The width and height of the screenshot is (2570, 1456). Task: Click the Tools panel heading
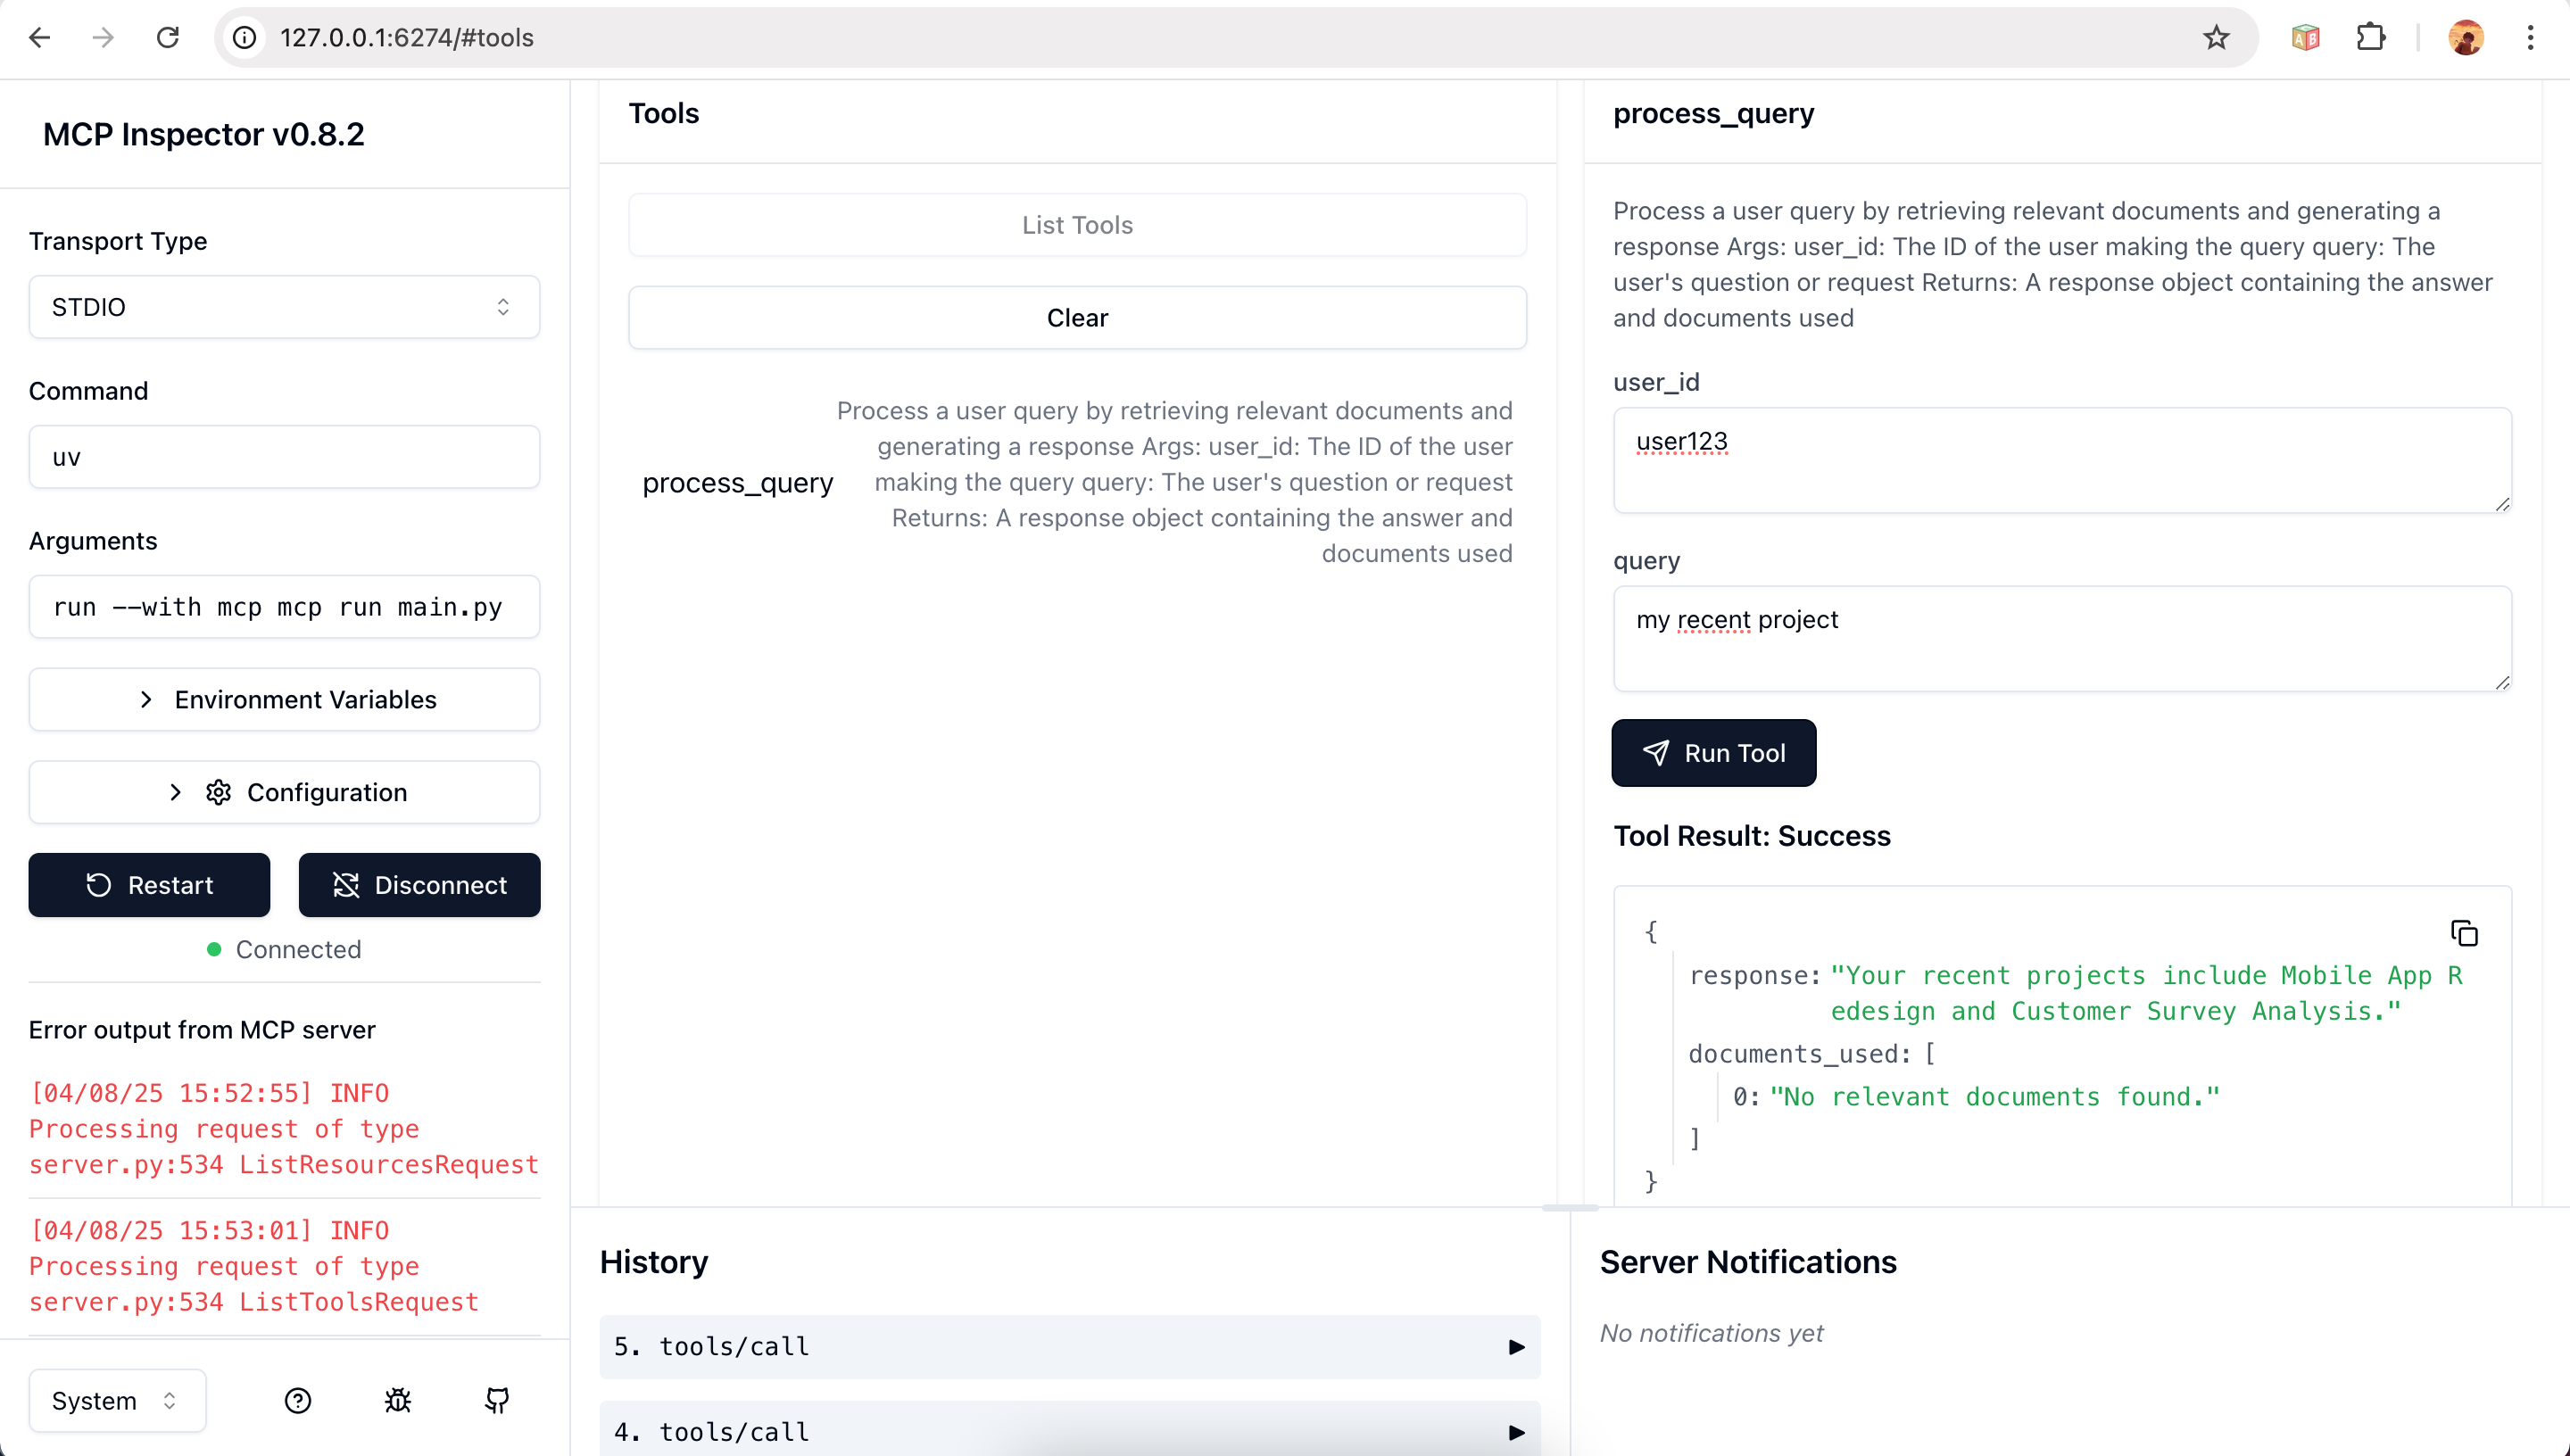[664, 113]
